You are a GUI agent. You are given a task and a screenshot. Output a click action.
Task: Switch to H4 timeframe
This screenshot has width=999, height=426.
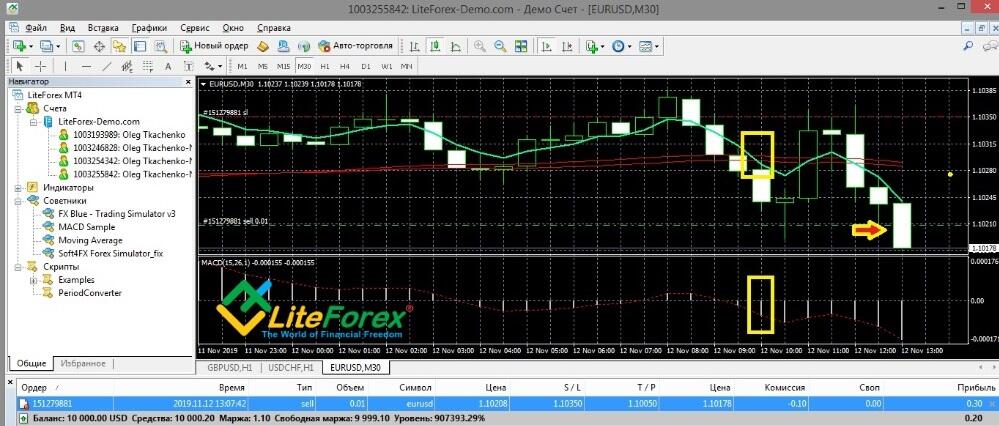(345, 66)
